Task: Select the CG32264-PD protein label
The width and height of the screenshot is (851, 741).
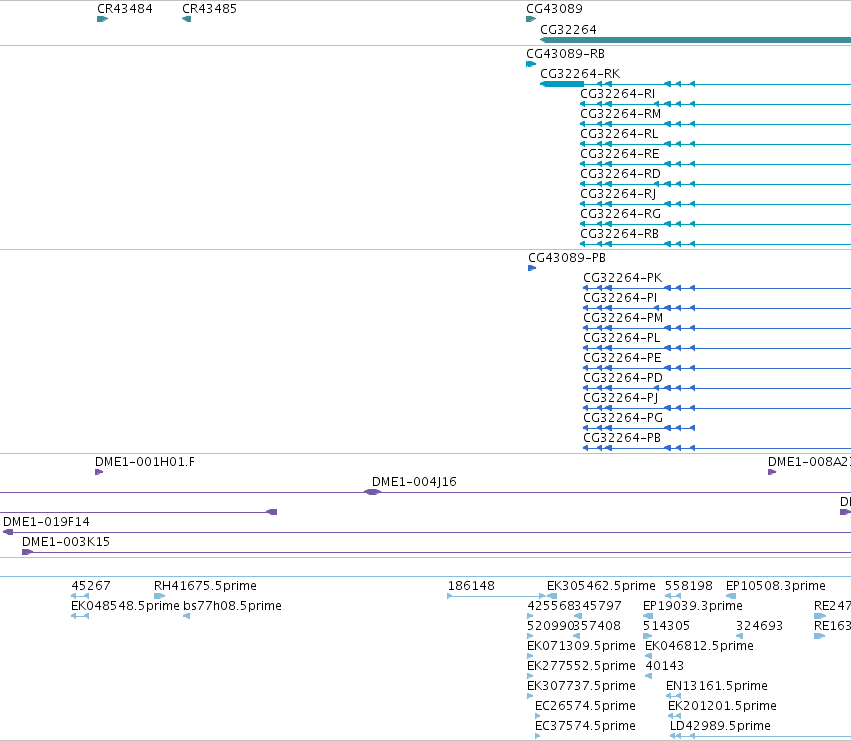Action: [623, 378]
